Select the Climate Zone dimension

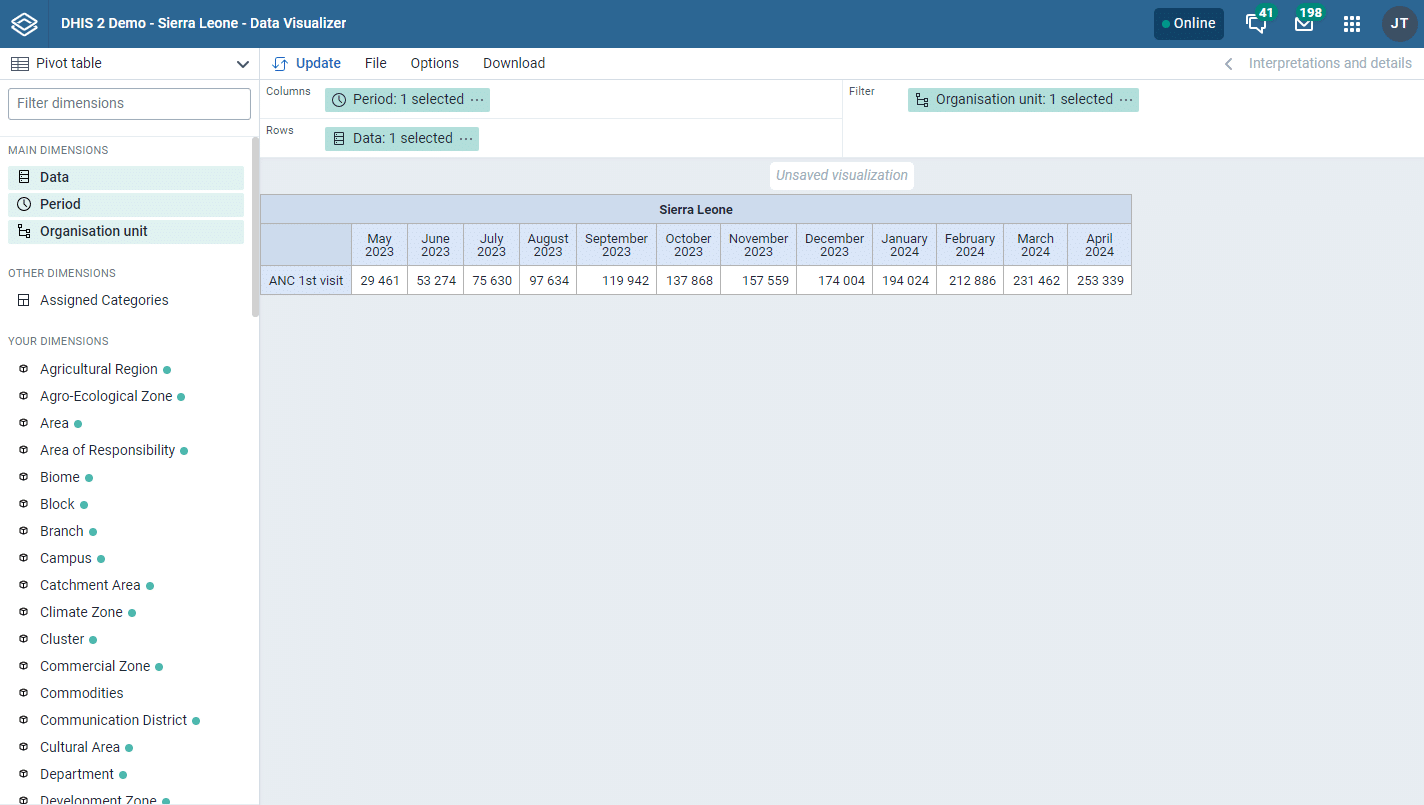pos(81,612)
